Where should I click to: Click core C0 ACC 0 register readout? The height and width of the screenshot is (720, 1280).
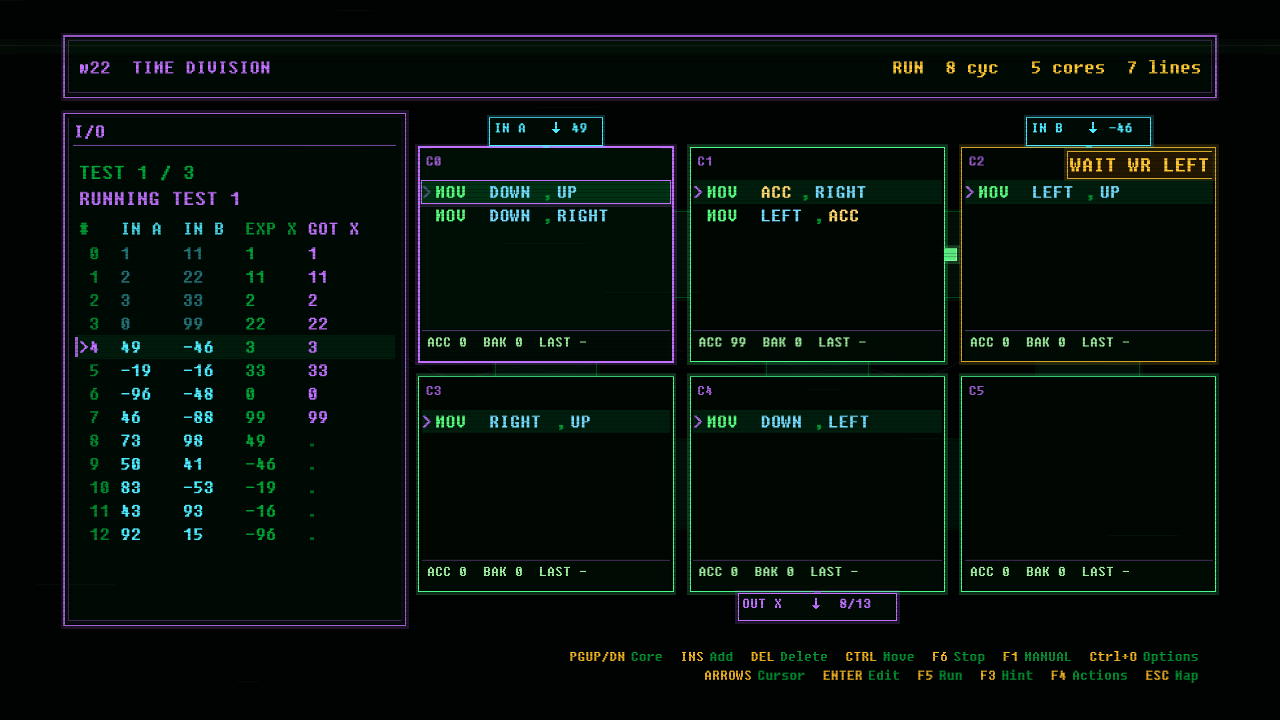[x=447, y=343]
